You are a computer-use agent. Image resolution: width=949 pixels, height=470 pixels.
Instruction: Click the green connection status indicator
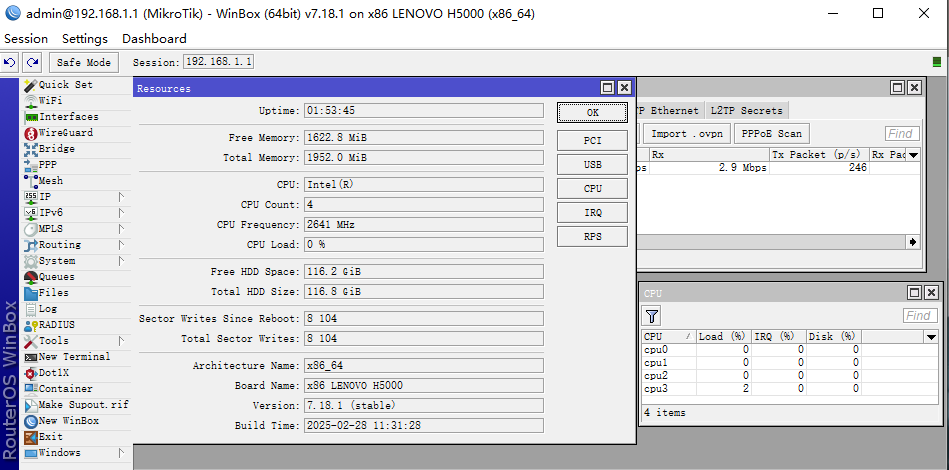[937, 62]
